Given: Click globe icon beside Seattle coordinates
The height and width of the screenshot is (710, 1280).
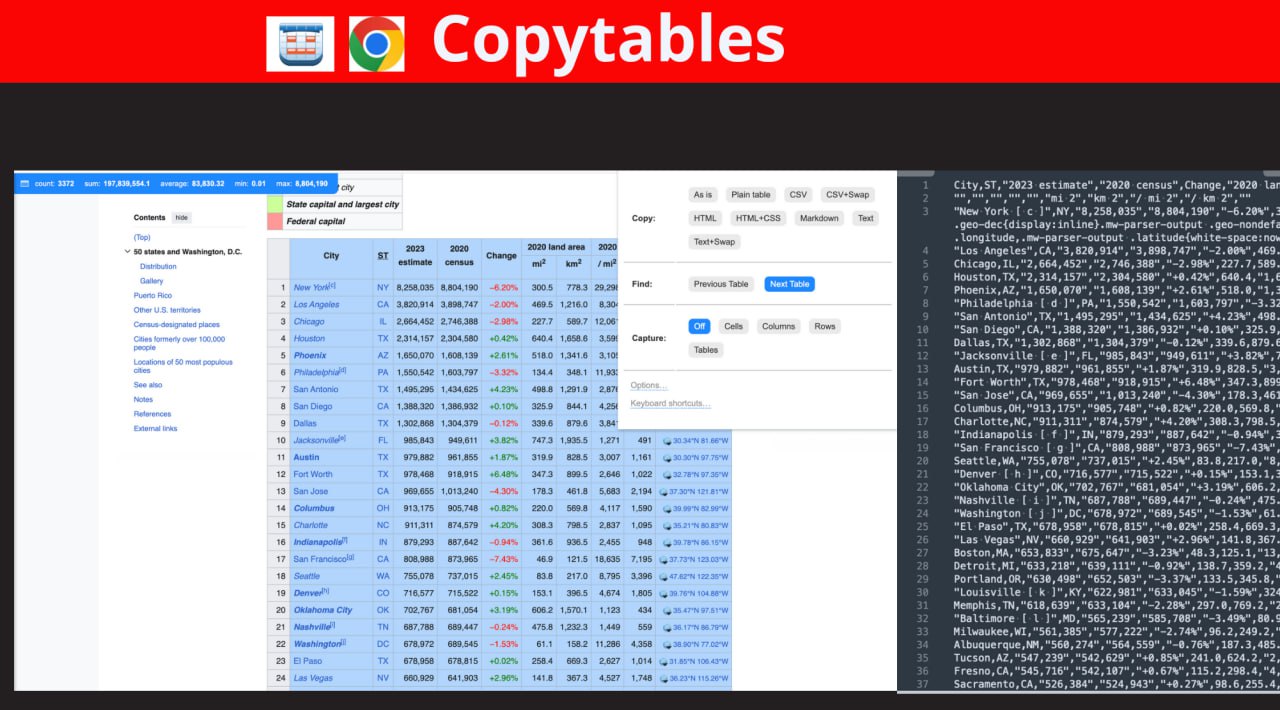Looking at the screenshot, I should click(x=666, y=576).
